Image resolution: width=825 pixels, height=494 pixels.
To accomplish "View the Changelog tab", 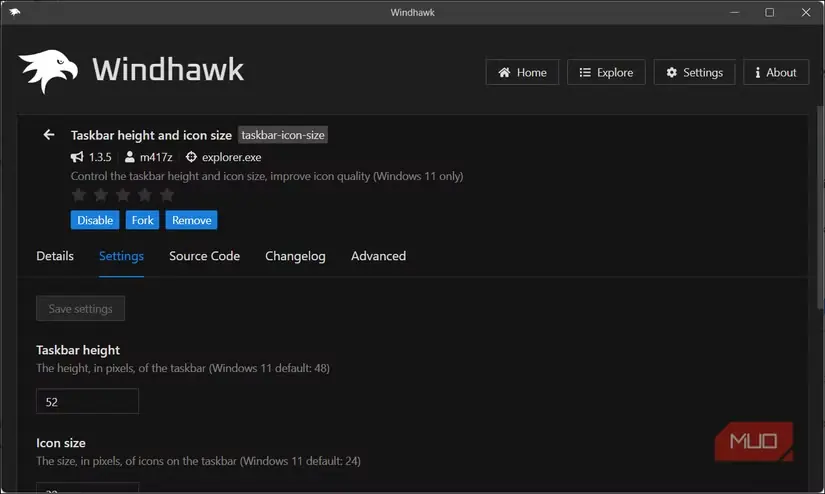I will [295, 256].
